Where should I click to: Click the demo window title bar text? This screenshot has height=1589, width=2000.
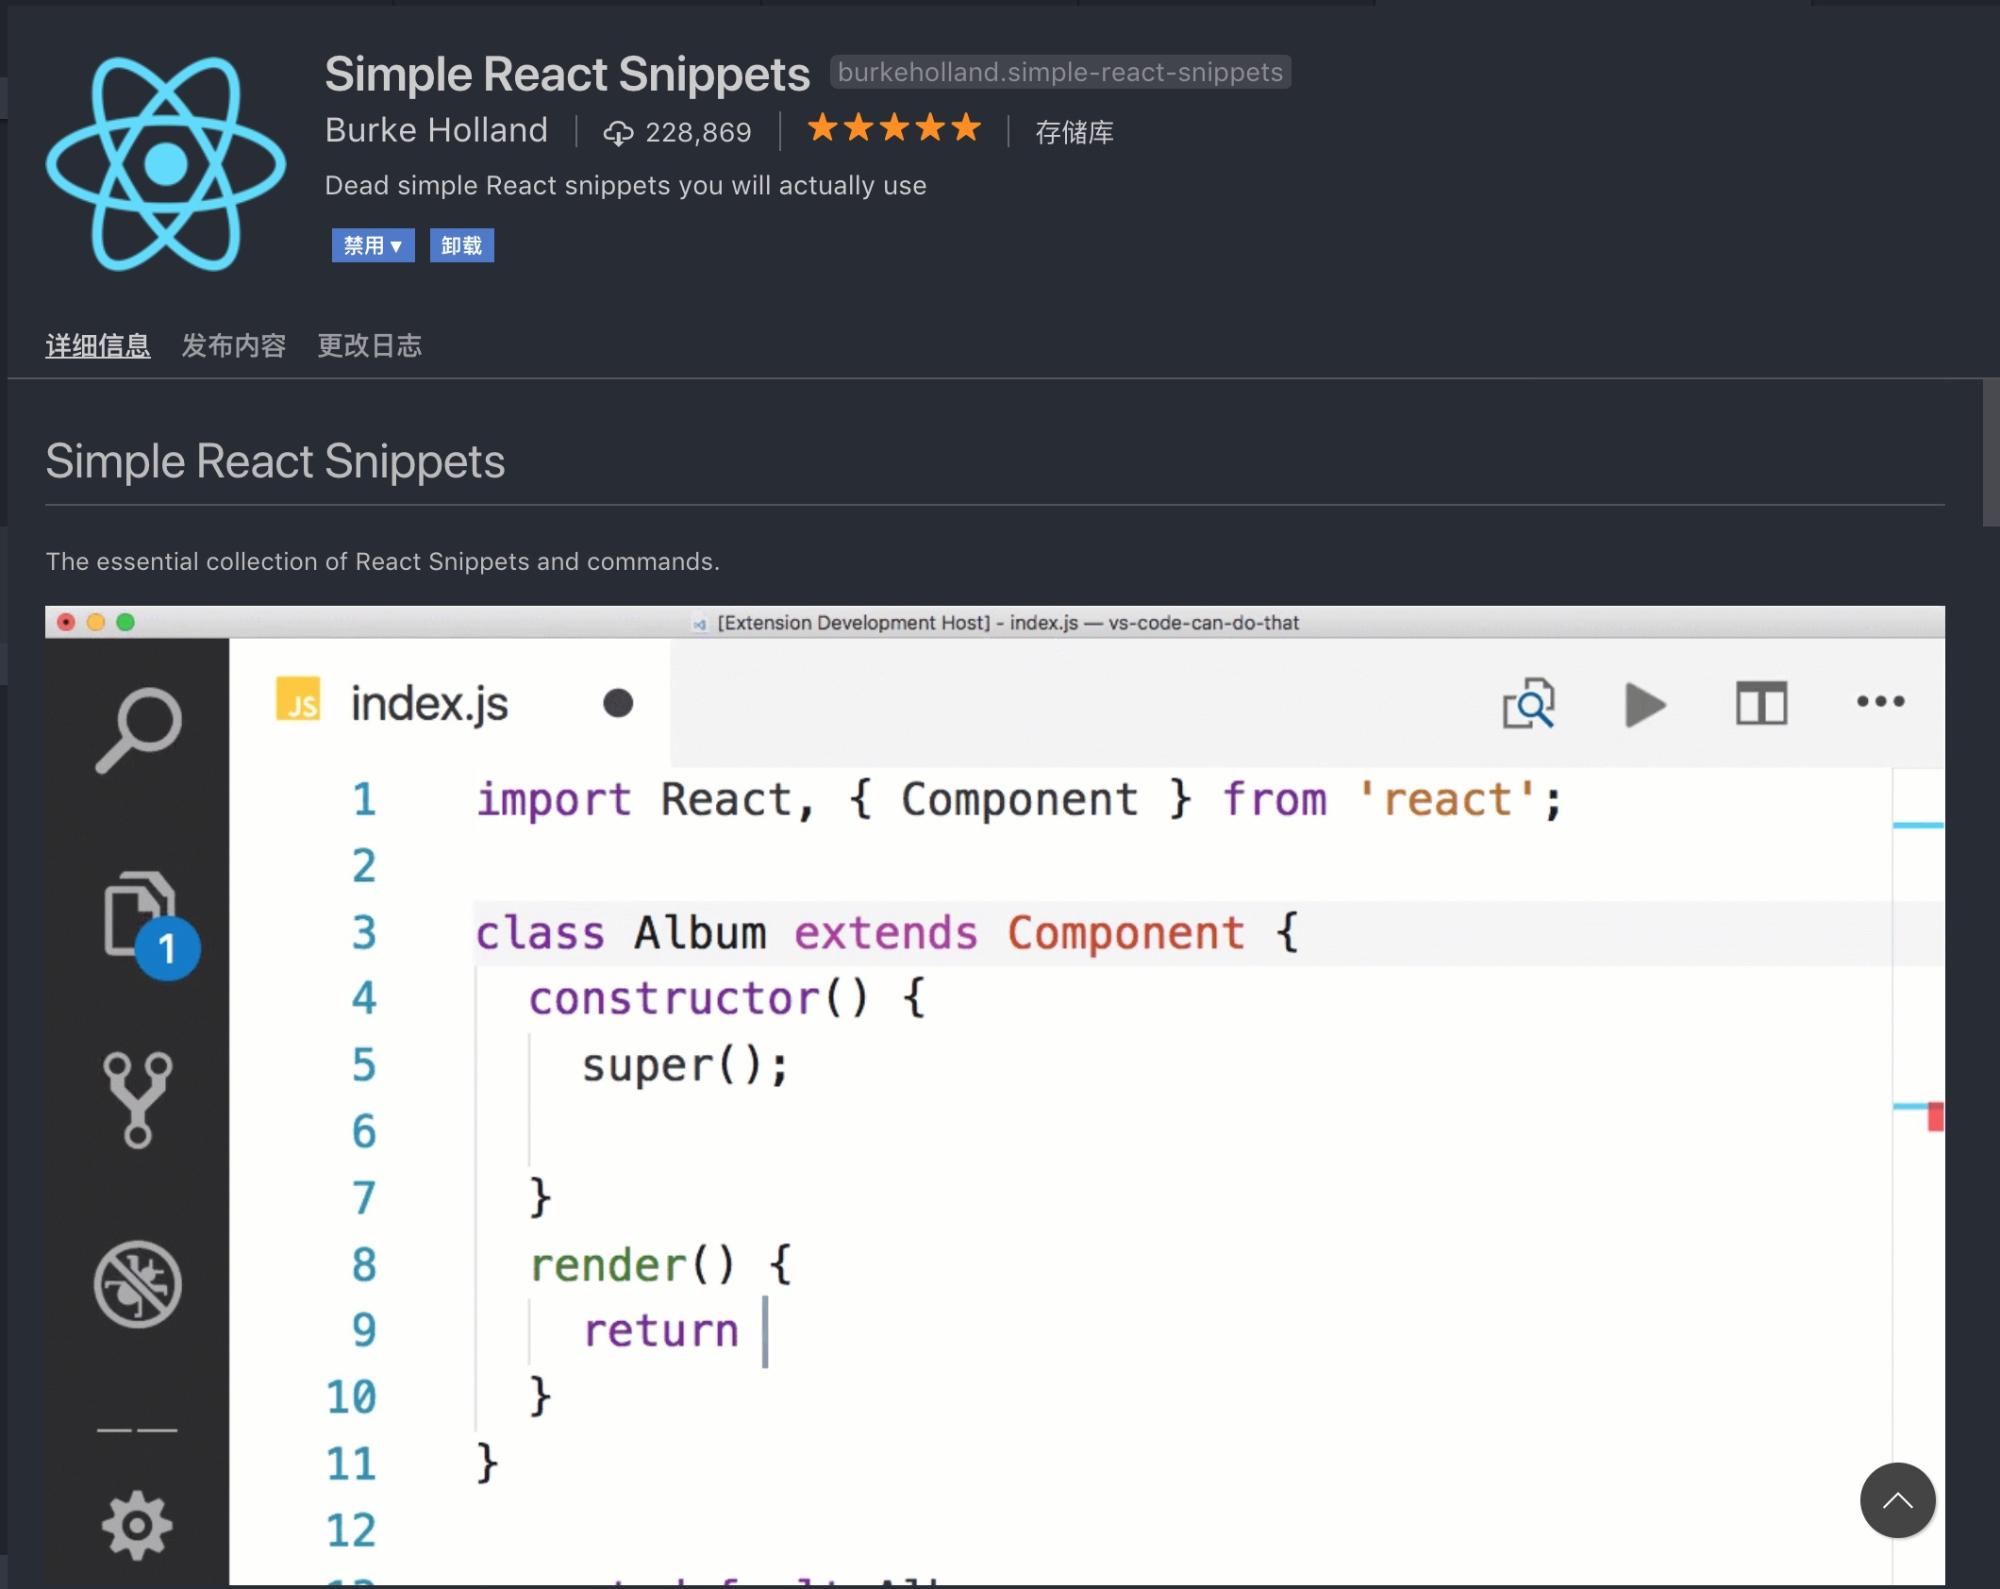(1008, 623)
